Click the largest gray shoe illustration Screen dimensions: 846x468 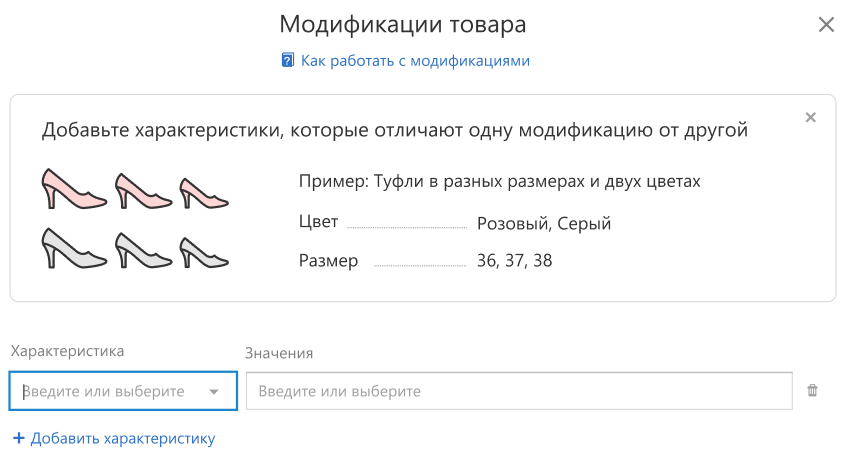click(74, 248)
